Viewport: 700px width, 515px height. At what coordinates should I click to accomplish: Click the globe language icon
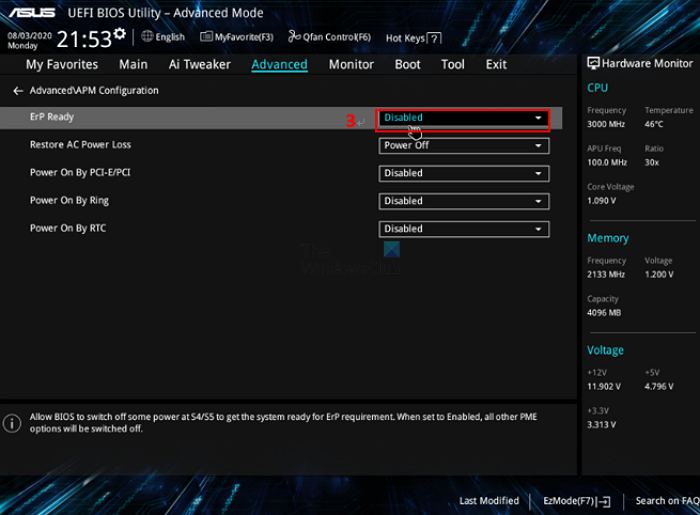[147, 36]
